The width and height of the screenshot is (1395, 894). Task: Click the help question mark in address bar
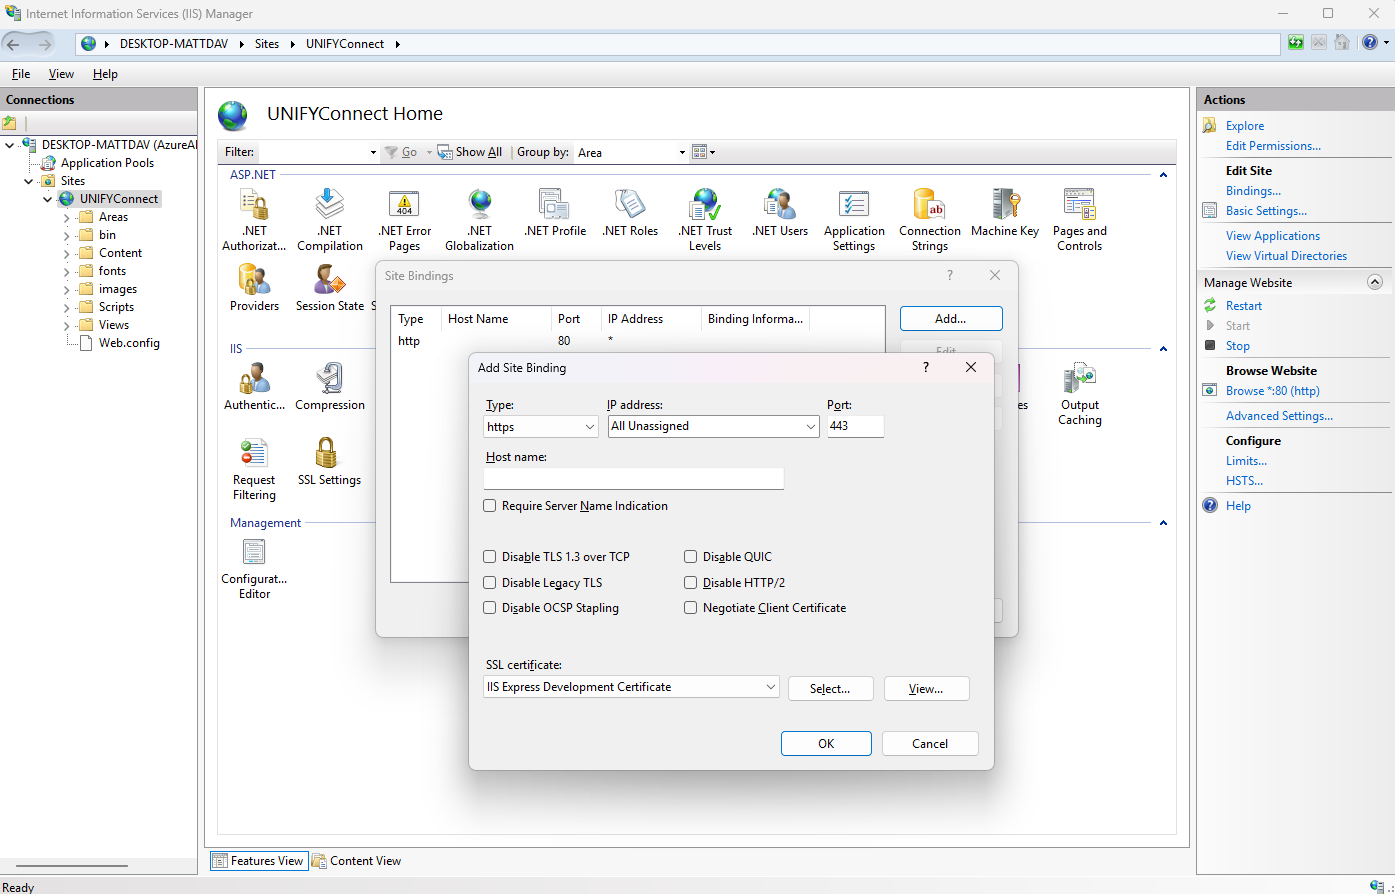click(x=1368, y=43)
